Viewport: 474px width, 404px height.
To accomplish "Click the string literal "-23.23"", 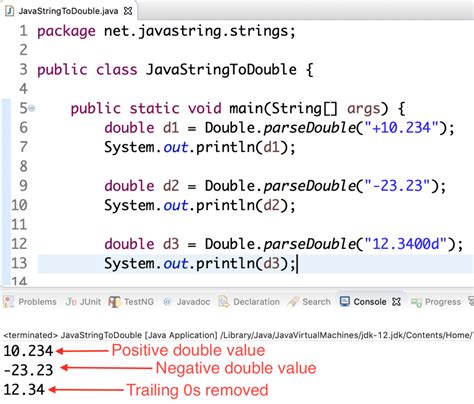I will pos(397,186).
